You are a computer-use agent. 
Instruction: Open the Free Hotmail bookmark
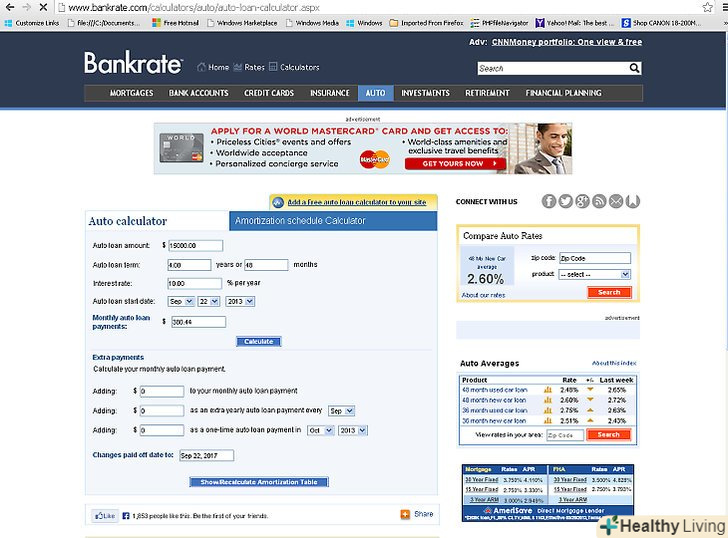(x=176, y=23)
